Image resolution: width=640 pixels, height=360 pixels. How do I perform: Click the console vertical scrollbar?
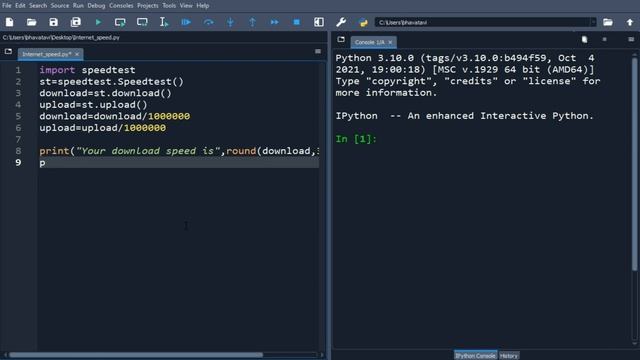tap(634, 163)
